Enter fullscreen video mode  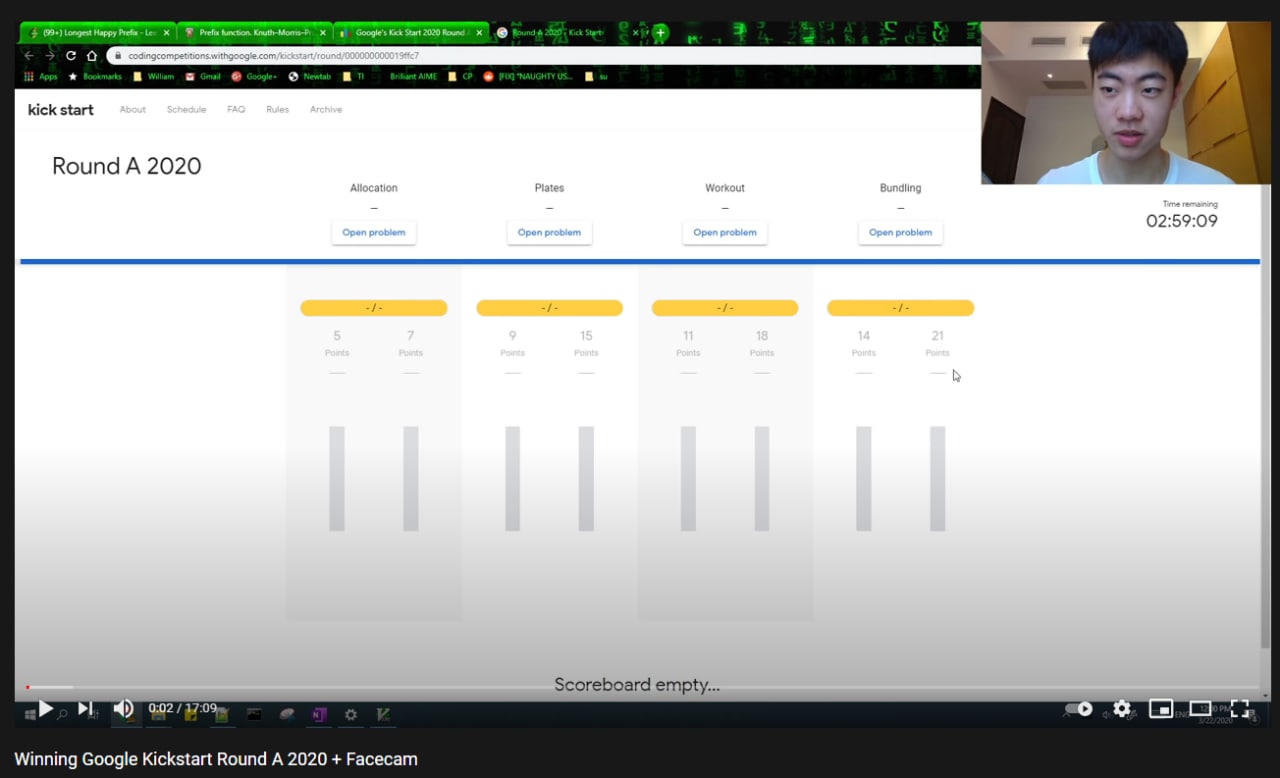pyautogui.click(x=1239, y=709)
